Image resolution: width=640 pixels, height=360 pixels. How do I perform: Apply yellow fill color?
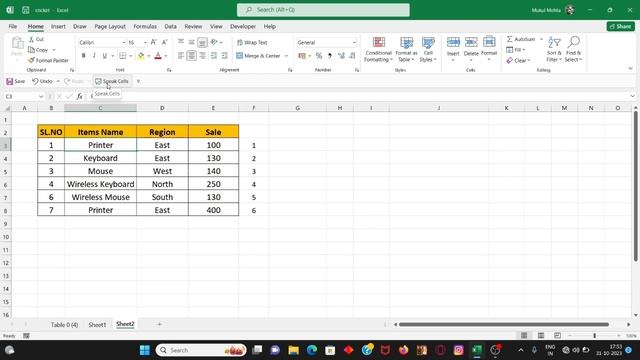(141, 56)
